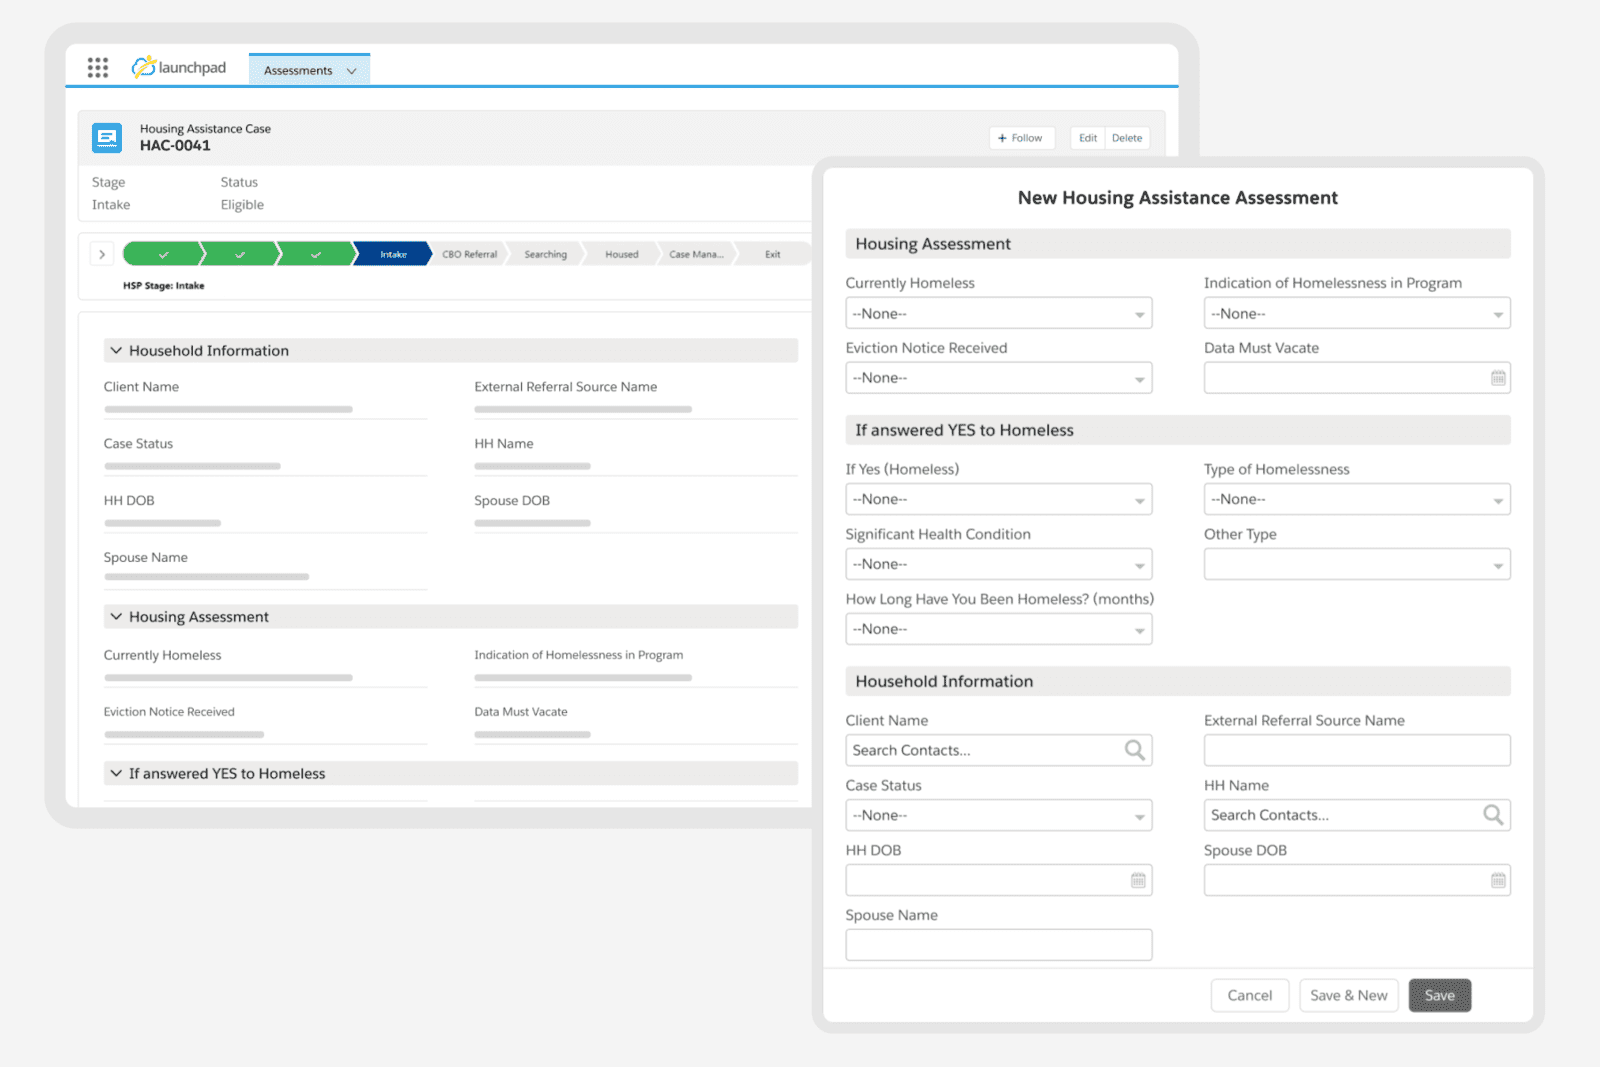Open How Long Have You Been Homeless dropdown
Screen dimensions: 1600x1067
tap(998, 629)
